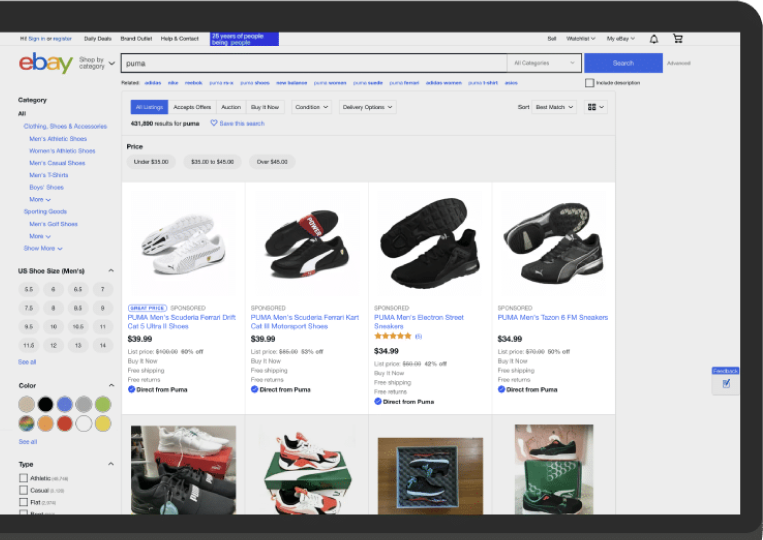
Task: Click the grid view layout icon
Action: (596, 107)
